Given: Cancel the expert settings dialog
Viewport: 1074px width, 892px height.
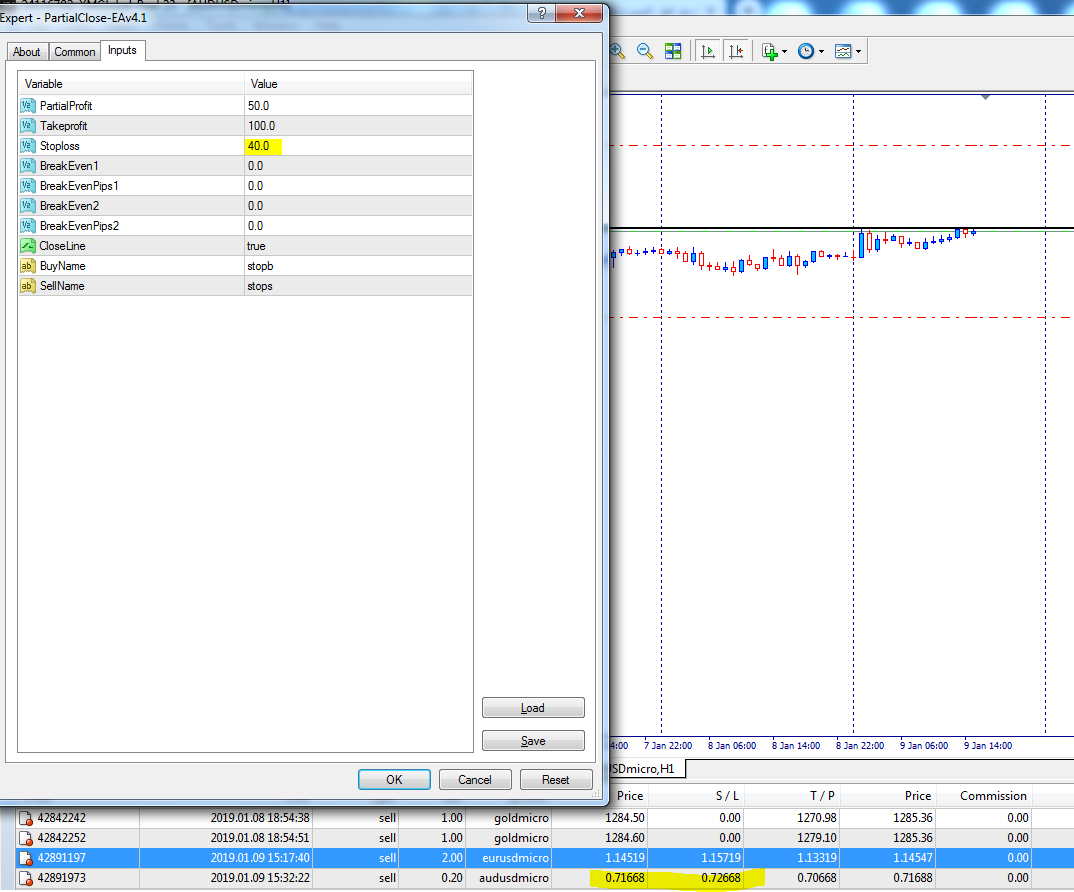Looking at the screenshot, I should pyautogui.click(x=475, y=780).
